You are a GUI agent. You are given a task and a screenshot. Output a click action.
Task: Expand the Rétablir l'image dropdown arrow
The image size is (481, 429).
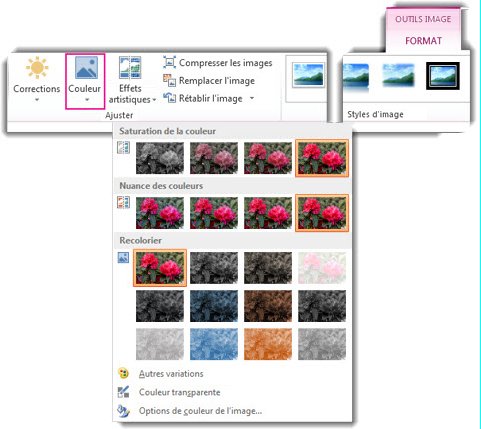[x=252, y=98]
